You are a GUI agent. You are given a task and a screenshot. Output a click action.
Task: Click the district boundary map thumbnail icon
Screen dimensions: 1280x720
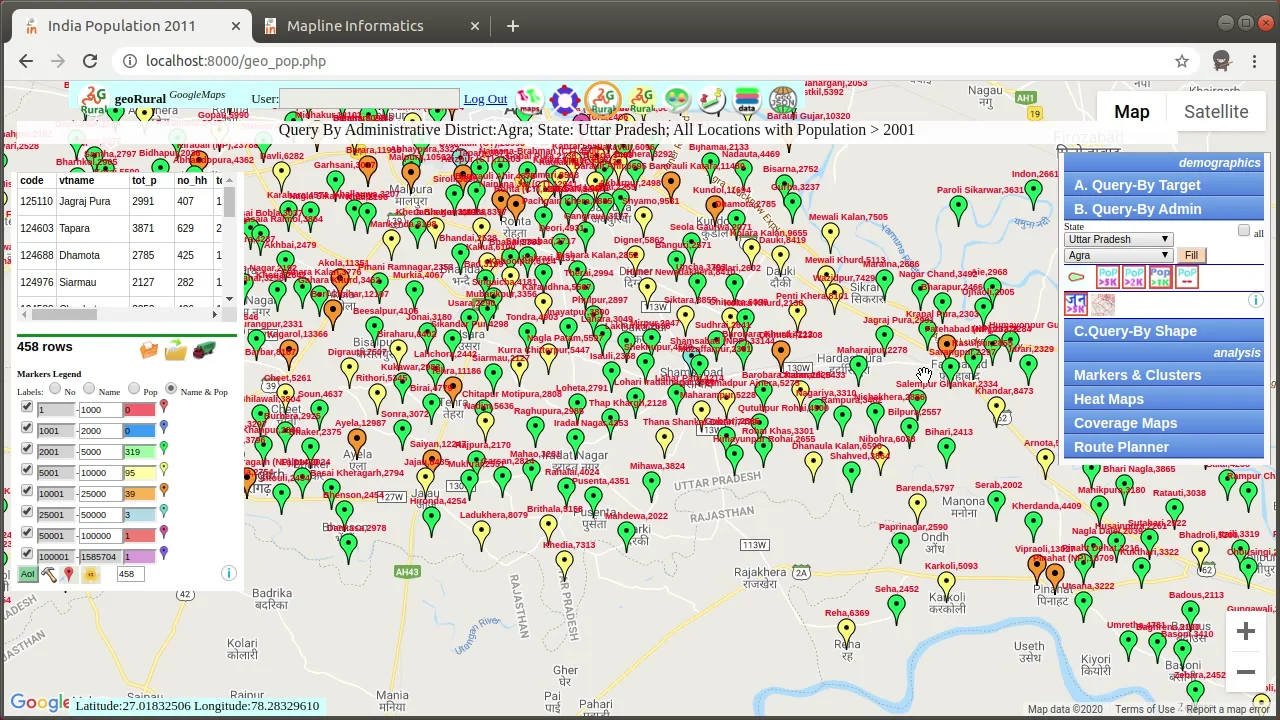coord(1103,304)
